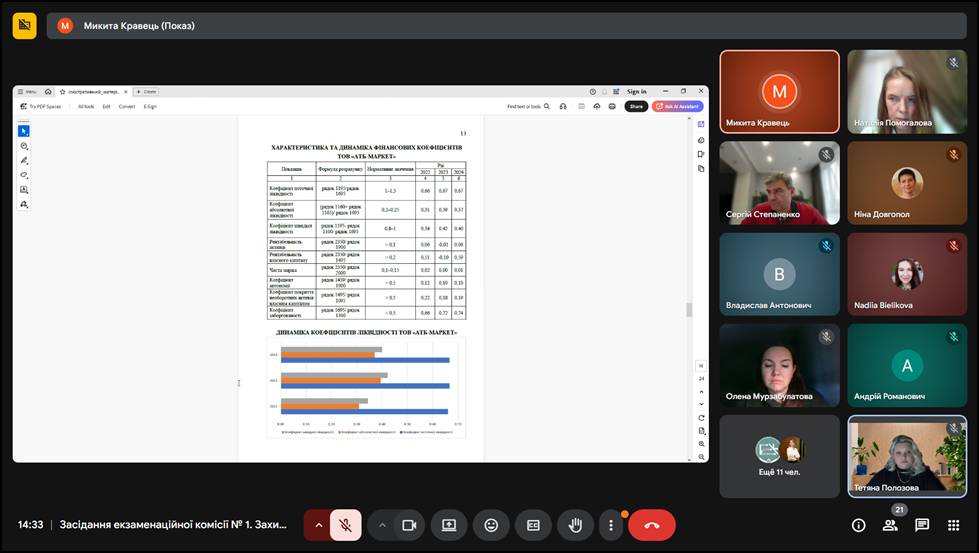Screen dimensions: 979x553
Task: Open the emoji reactions picker
Action: [x=491, y=525]
